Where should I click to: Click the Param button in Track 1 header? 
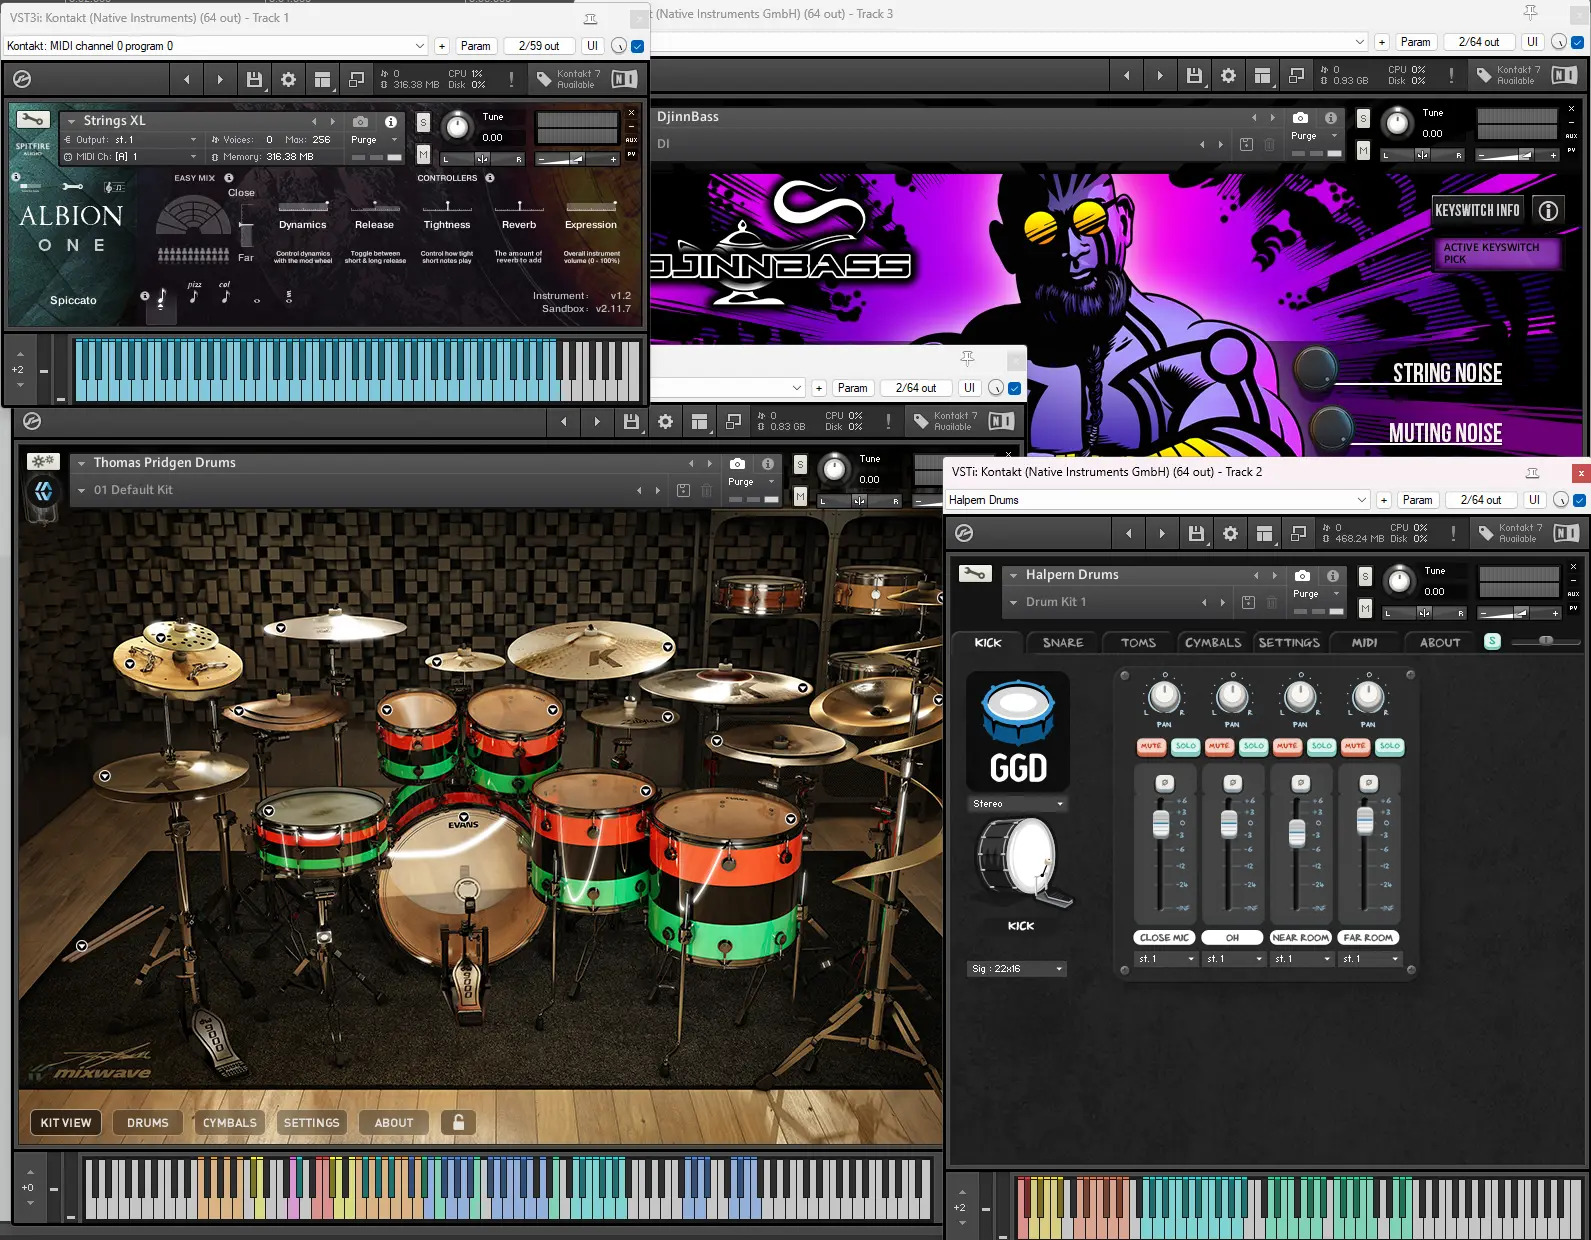click(476, 46)
